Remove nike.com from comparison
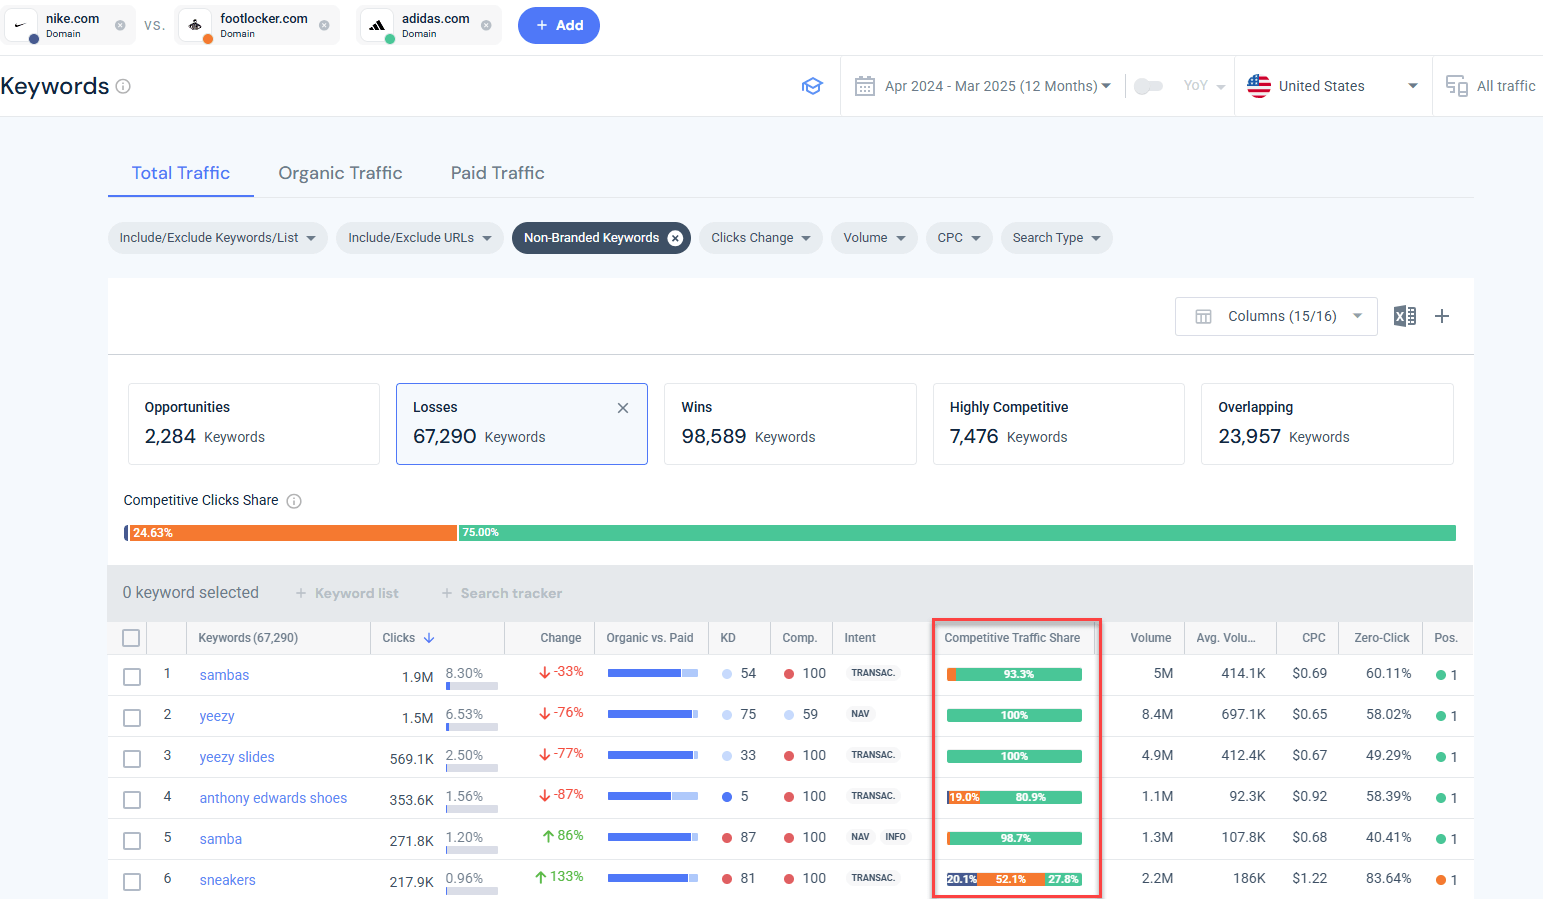1543x899 pixels. 120,25
